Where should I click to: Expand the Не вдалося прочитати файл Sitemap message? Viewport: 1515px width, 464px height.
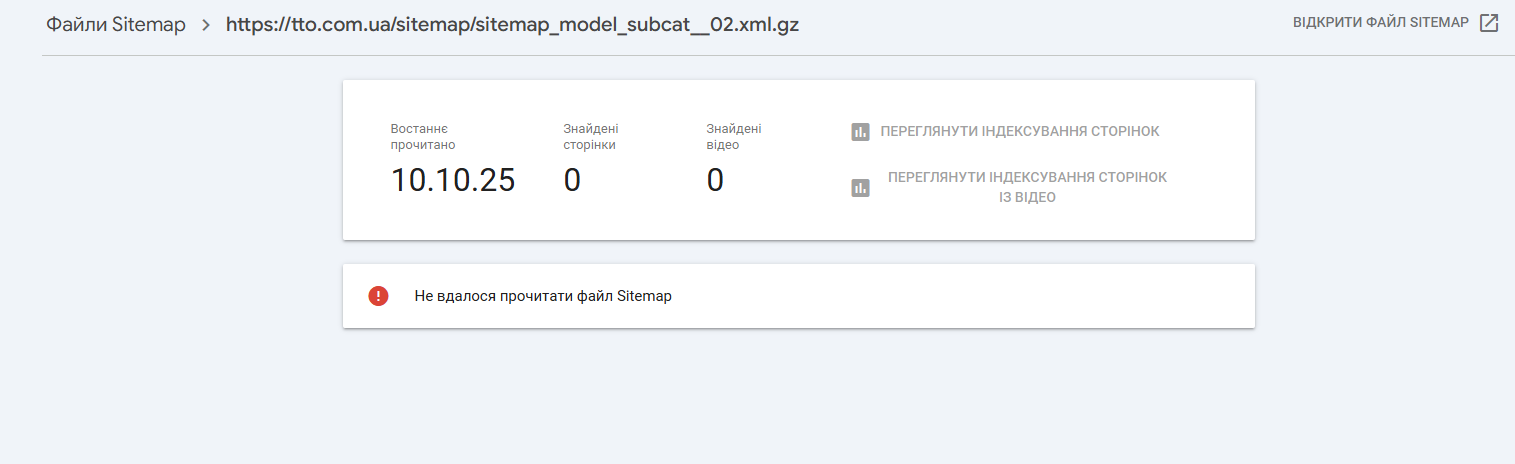pos(543,296)
